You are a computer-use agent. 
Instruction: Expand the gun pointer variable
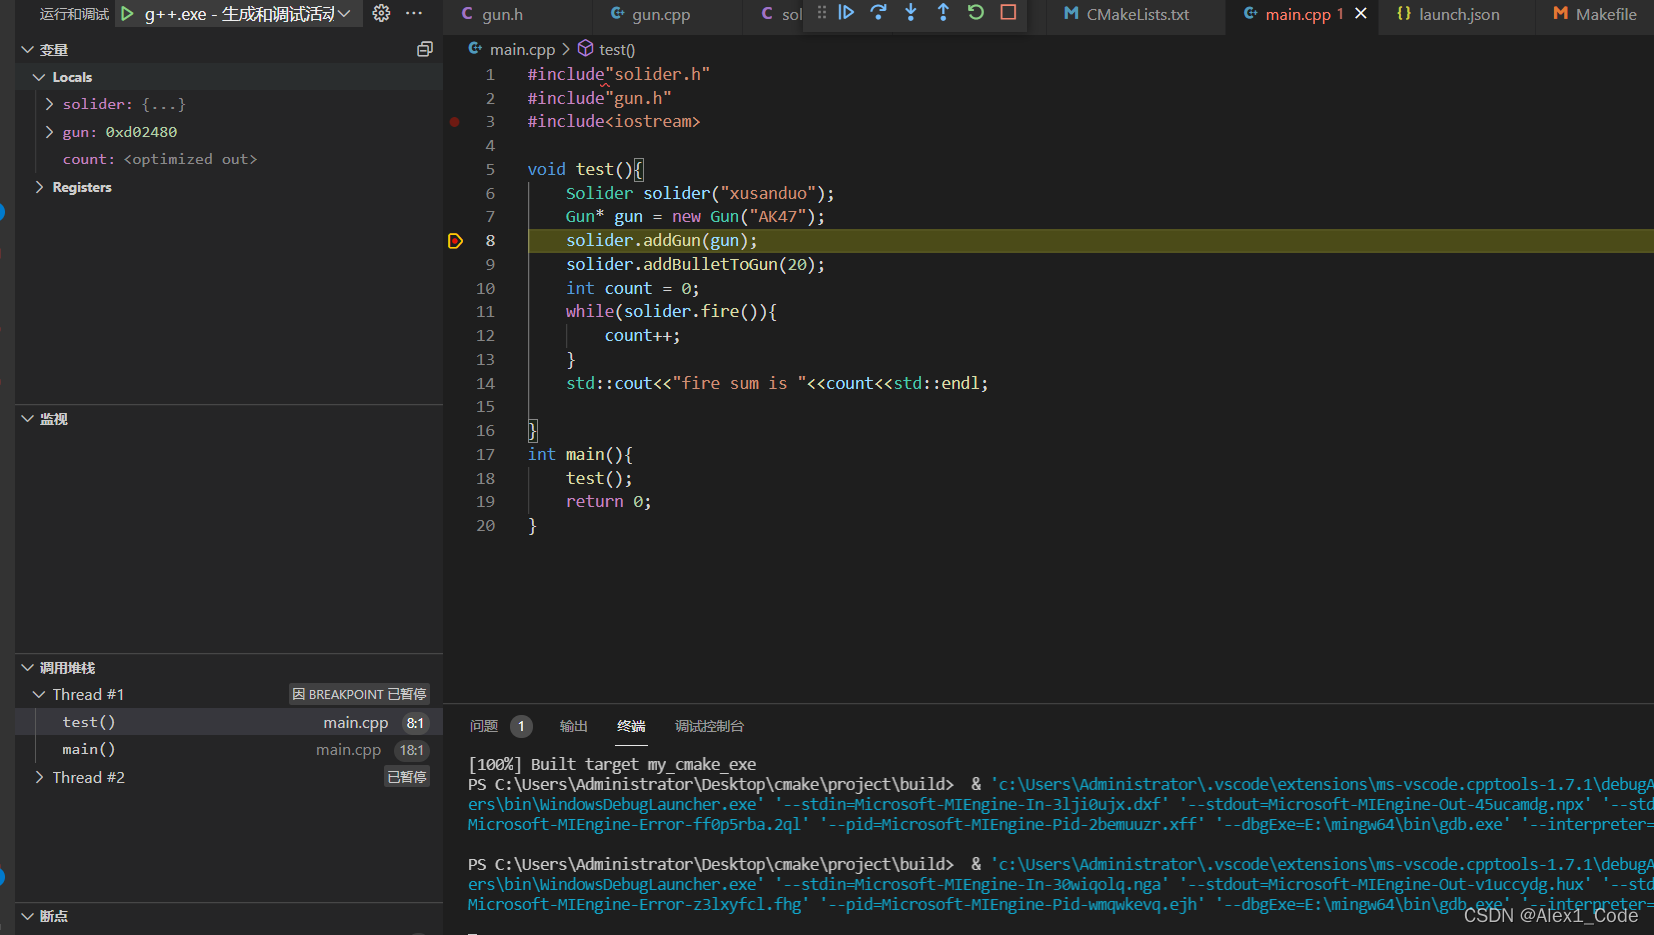tap(49, 132)
